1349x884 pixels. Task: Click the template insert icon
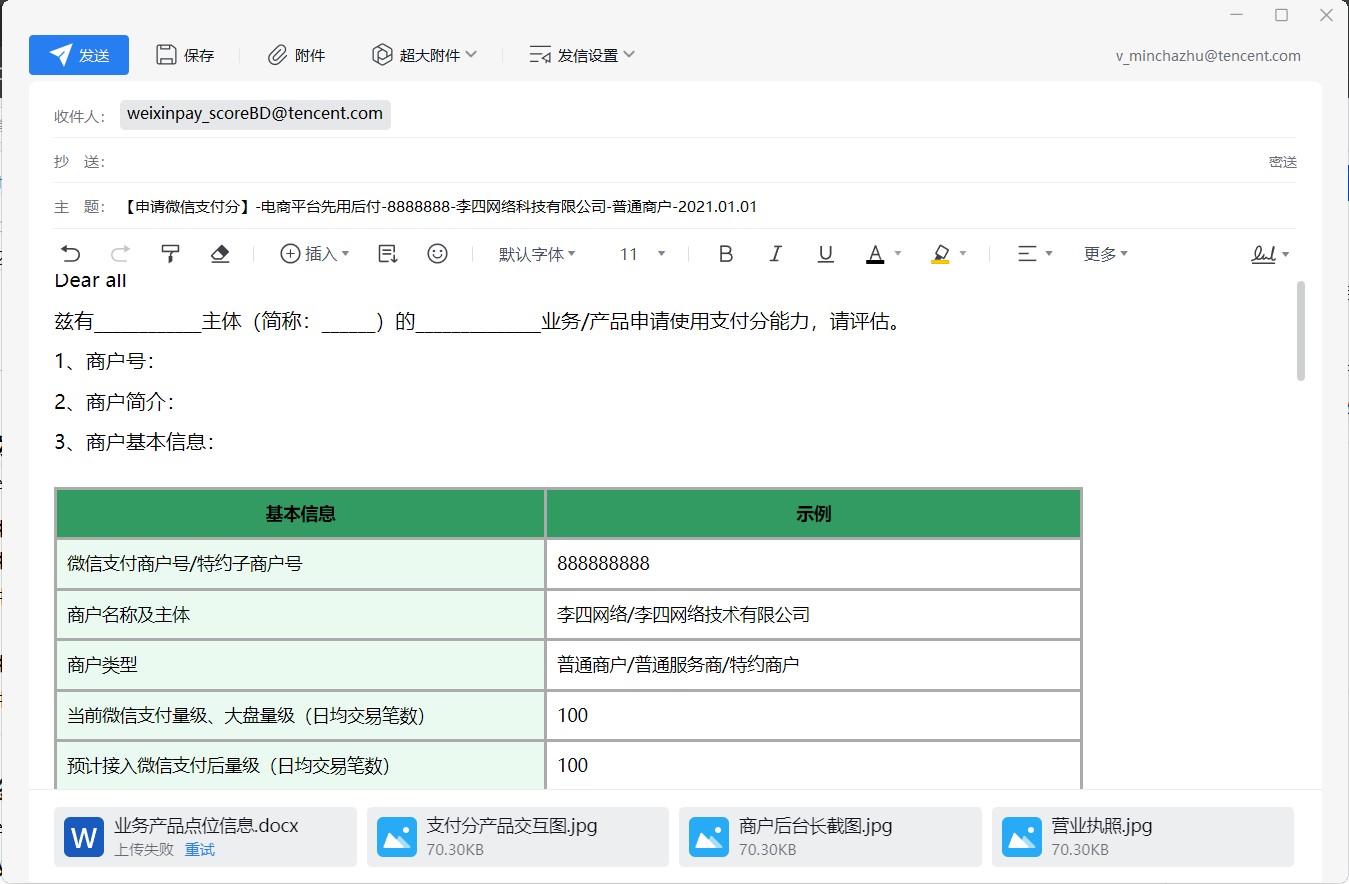point(388,254)
